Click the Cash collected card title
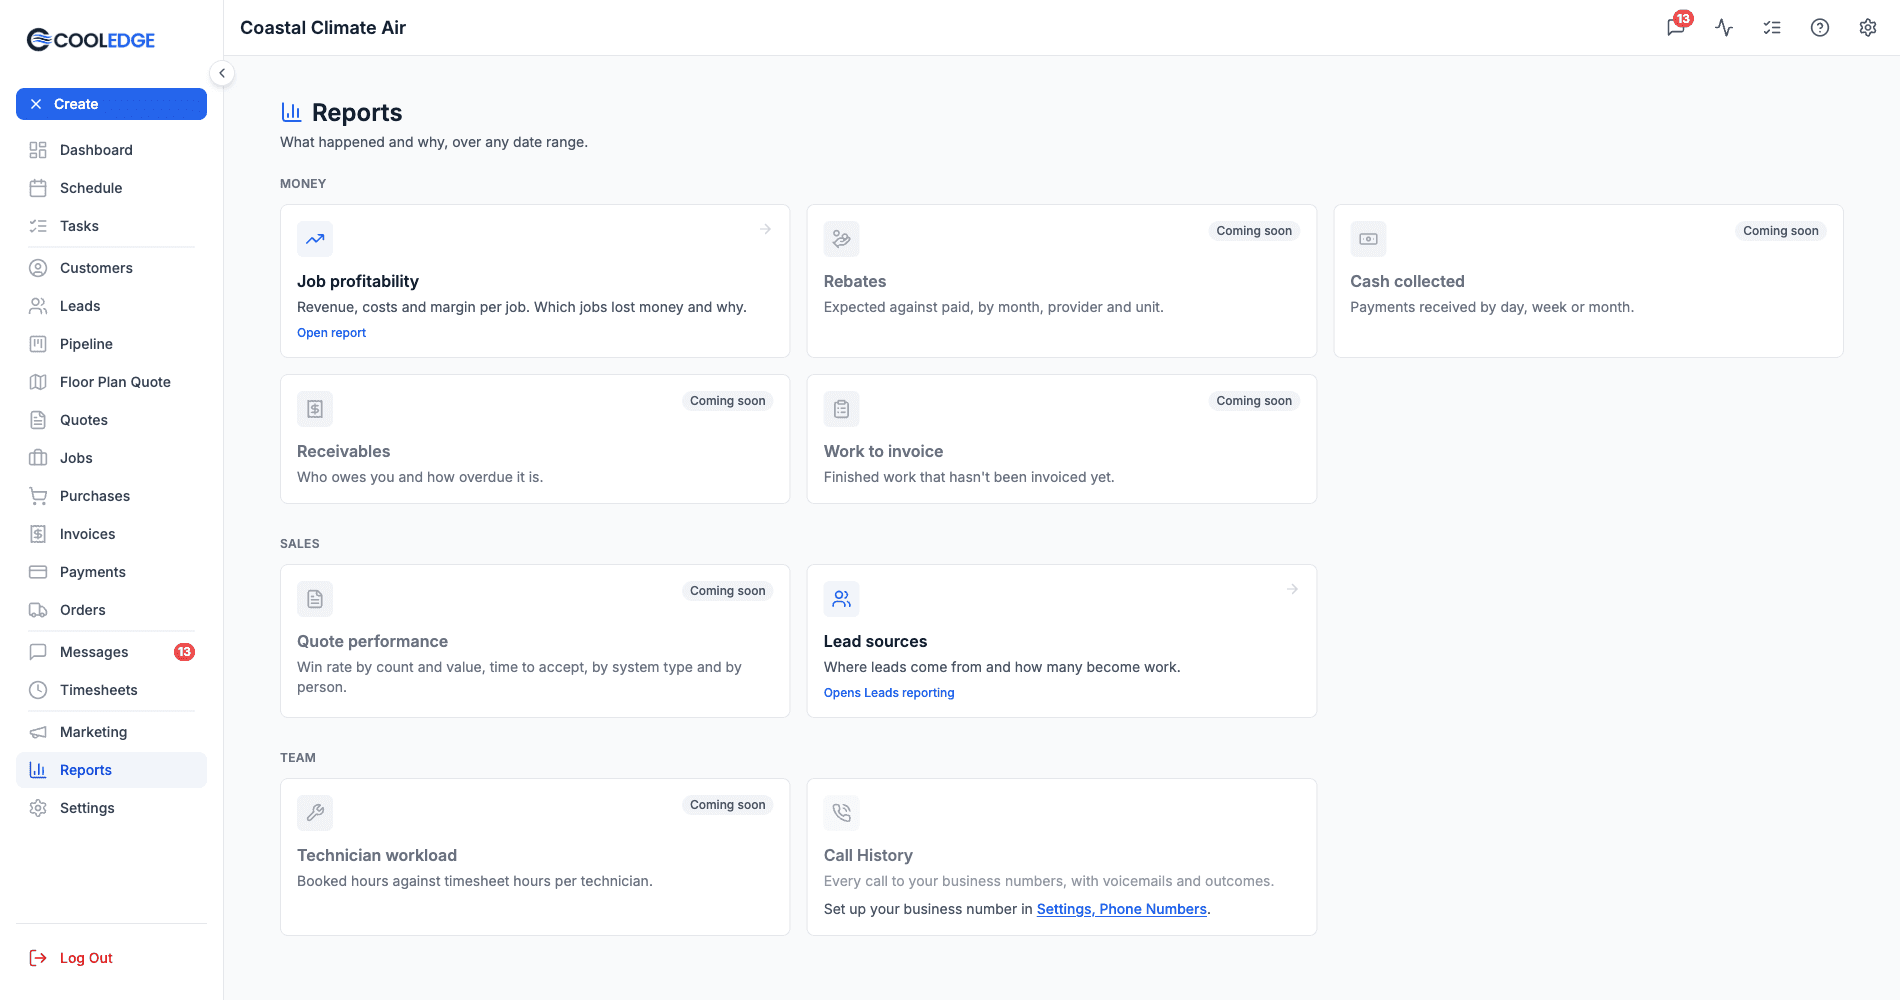This screenshot has width=1900, height=1000. tap(1407, 282)
